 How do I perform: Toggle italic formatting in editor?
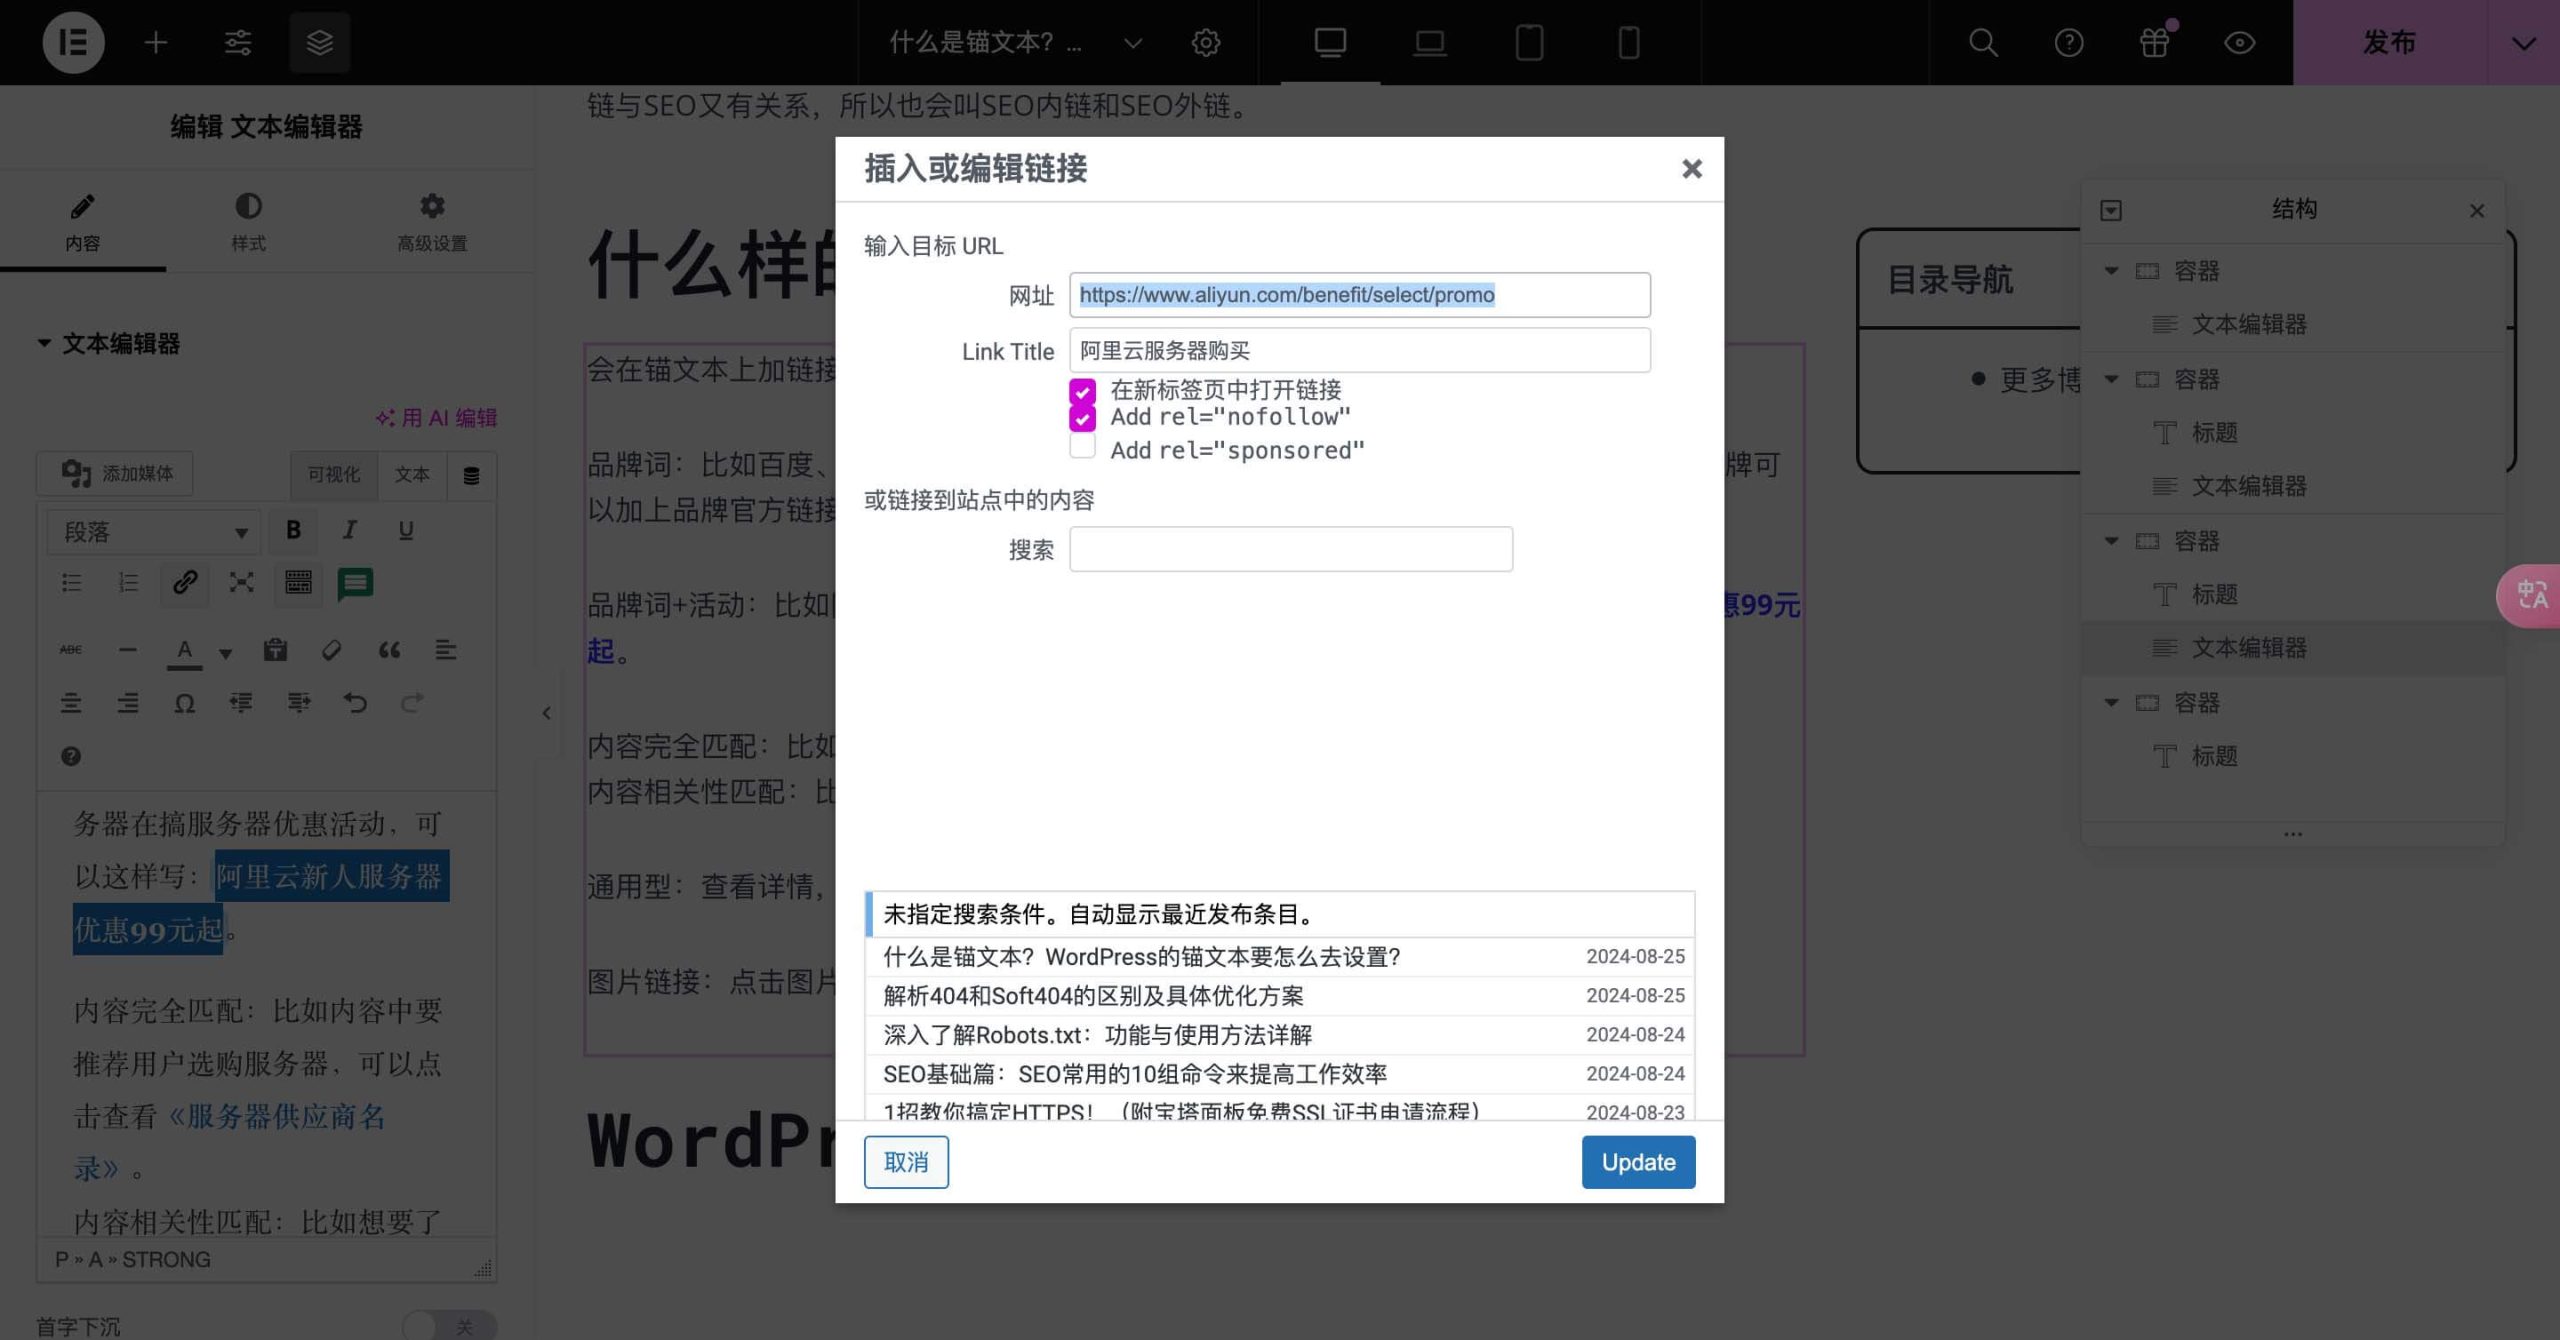(x=349, y=530)
